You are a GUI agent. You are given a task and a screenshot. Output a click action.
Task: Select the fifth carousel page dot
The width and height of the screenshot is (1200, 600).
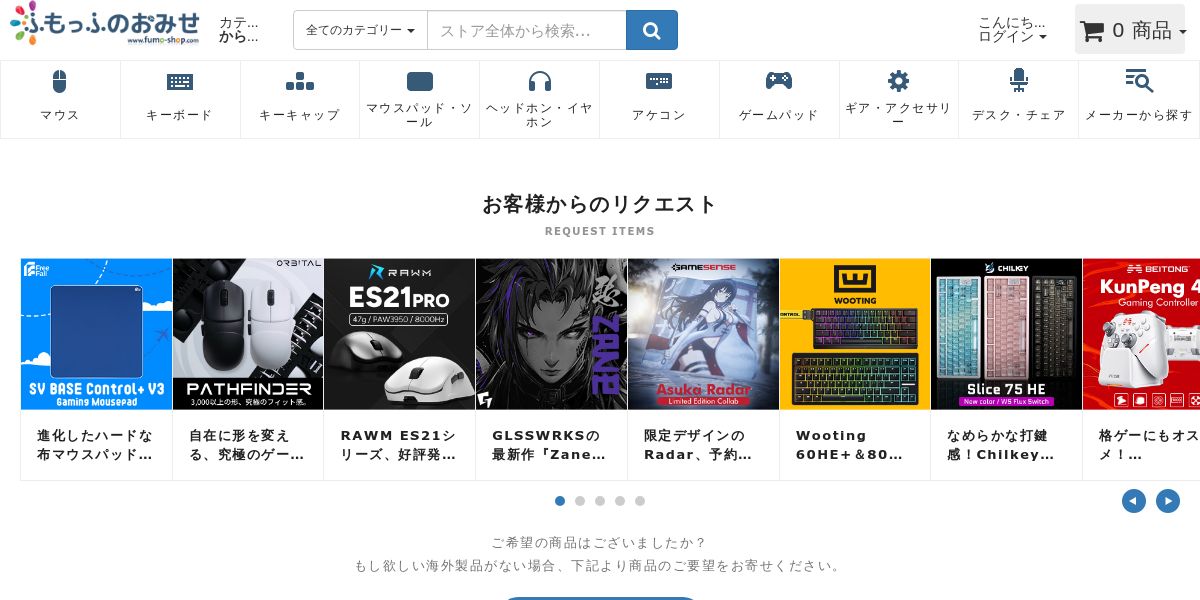pos(640,501)
